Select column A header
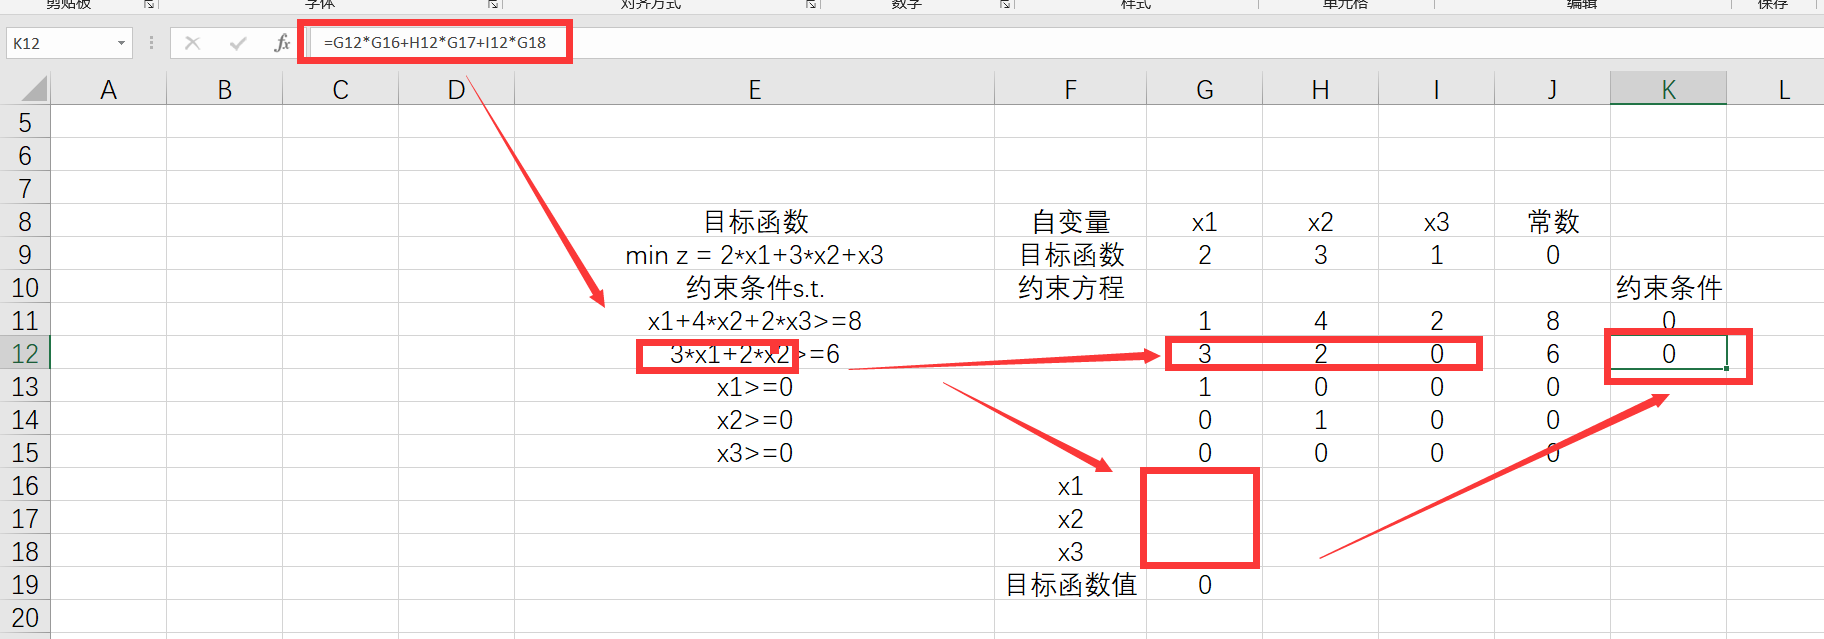 [109, 90]
